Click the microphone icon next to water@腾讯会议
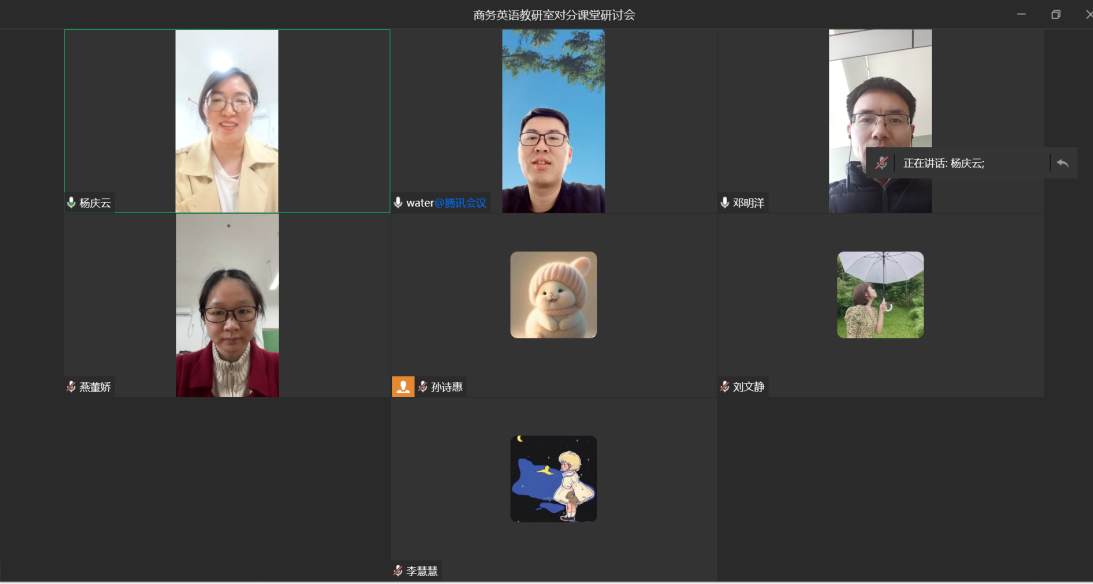Screen dimensions: 1093x584 (398, 203)
